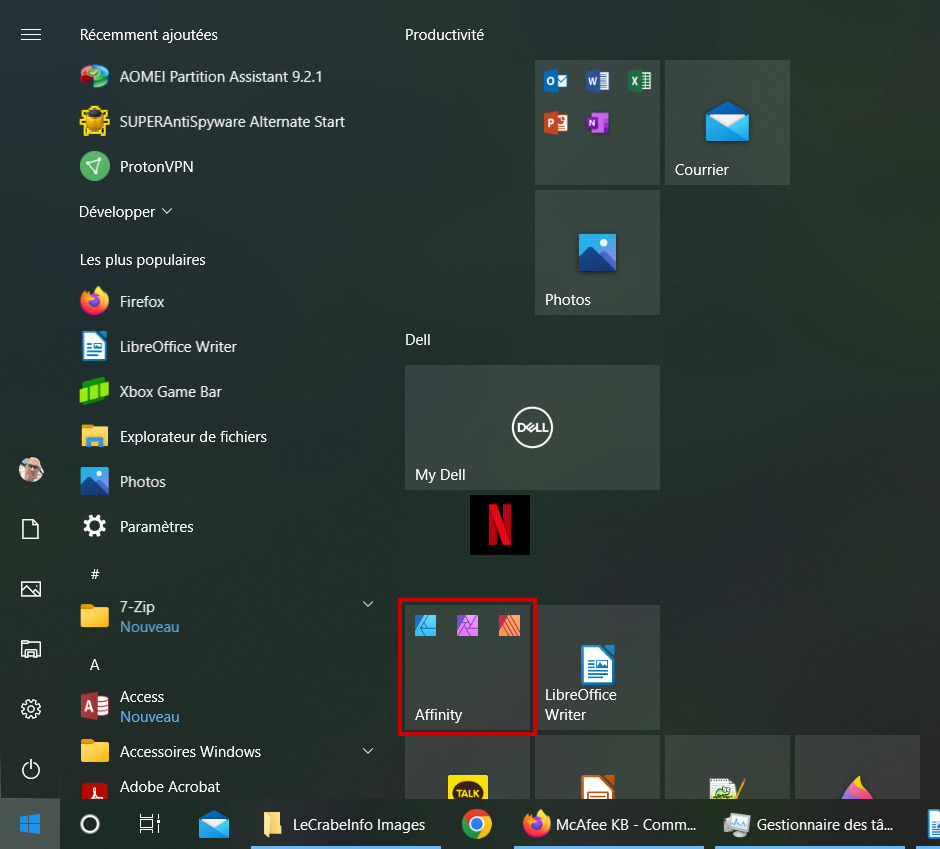Open OneNote from the Office tile group
The image size is (940, 849).
point(598,123)
